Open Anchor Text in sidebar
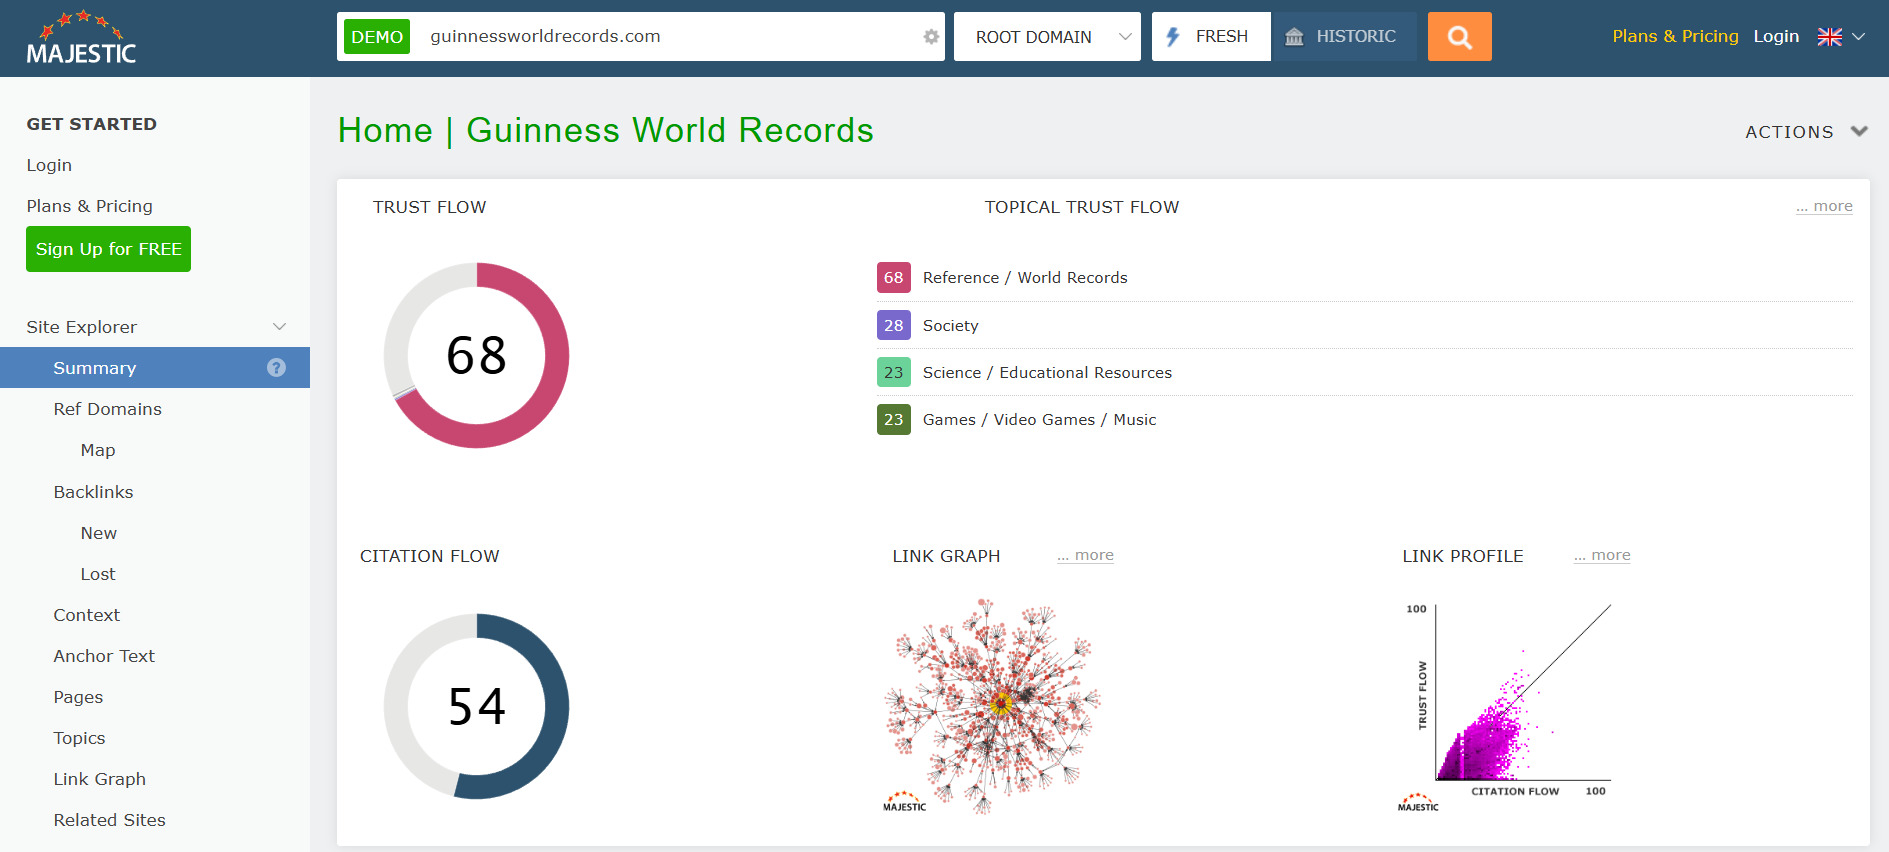The height and width of the screenshot is (852, 1889). click(x=104, y=656)
